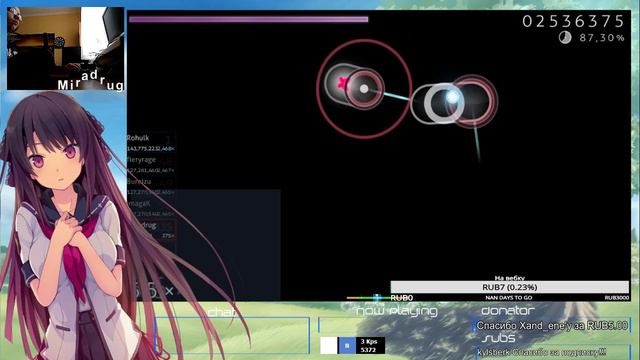Click the RUB7 (0.23%) donation progress bar
This screenshot has width=640, height=360.
pos(509,287)
